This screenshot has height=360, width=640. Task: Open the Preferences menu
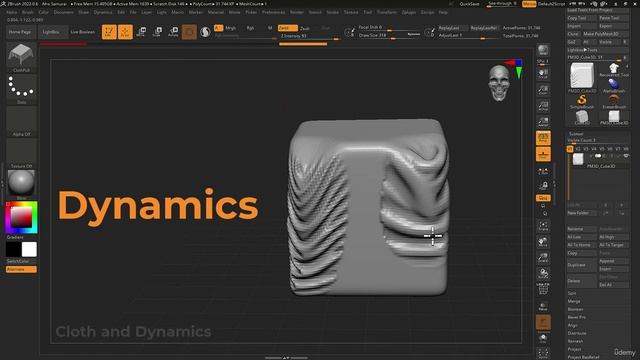(x=273, y=12)
